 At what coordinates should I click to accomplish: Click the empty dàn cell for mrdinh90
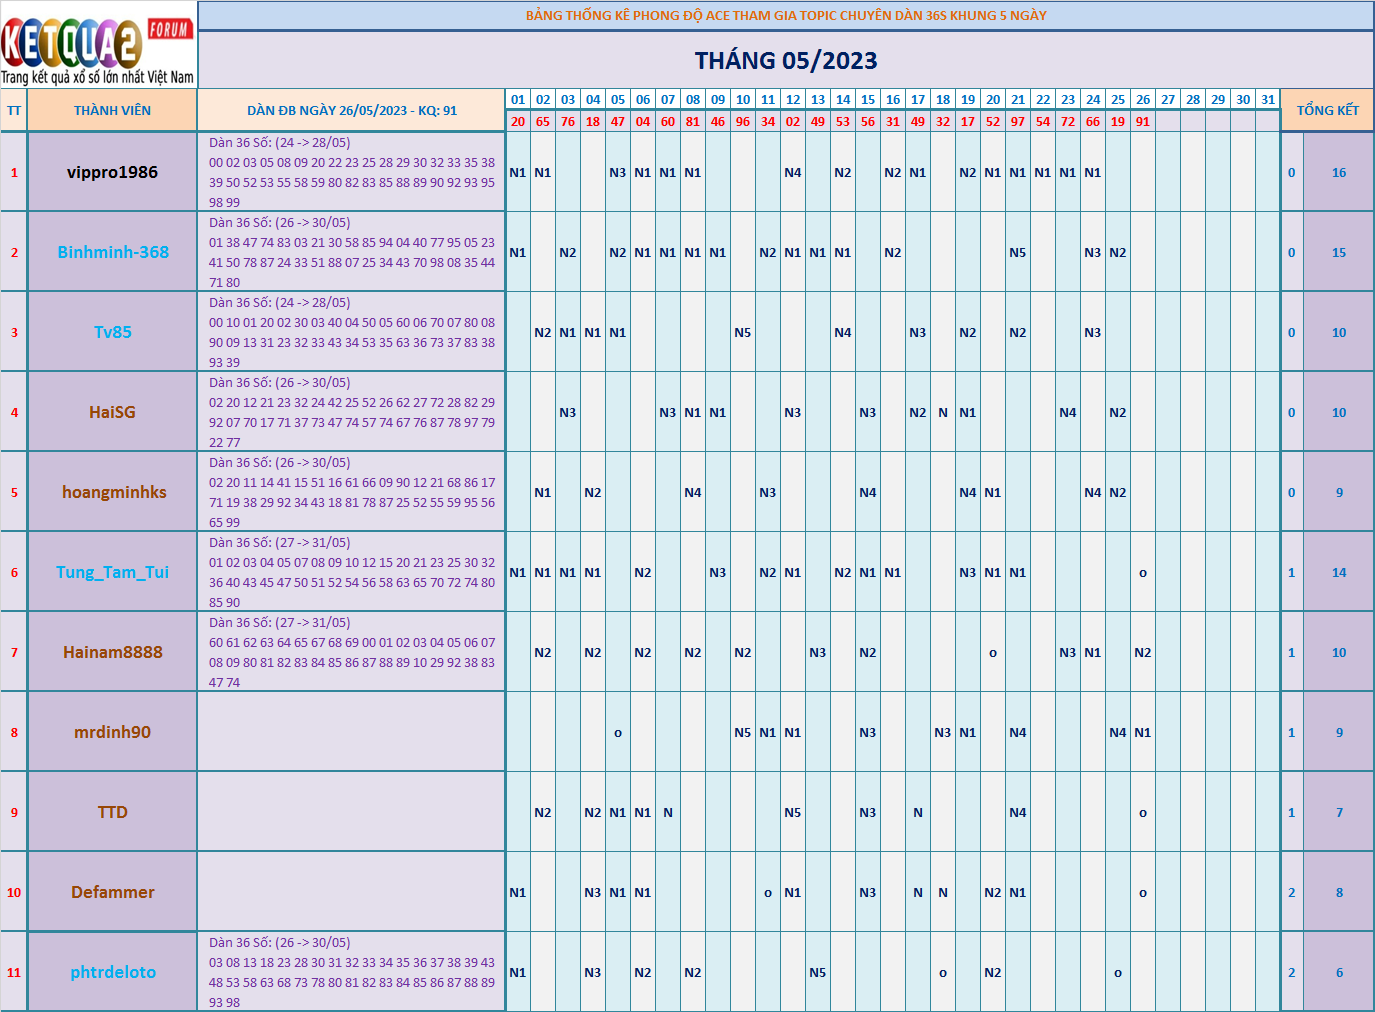click(352, 732)
